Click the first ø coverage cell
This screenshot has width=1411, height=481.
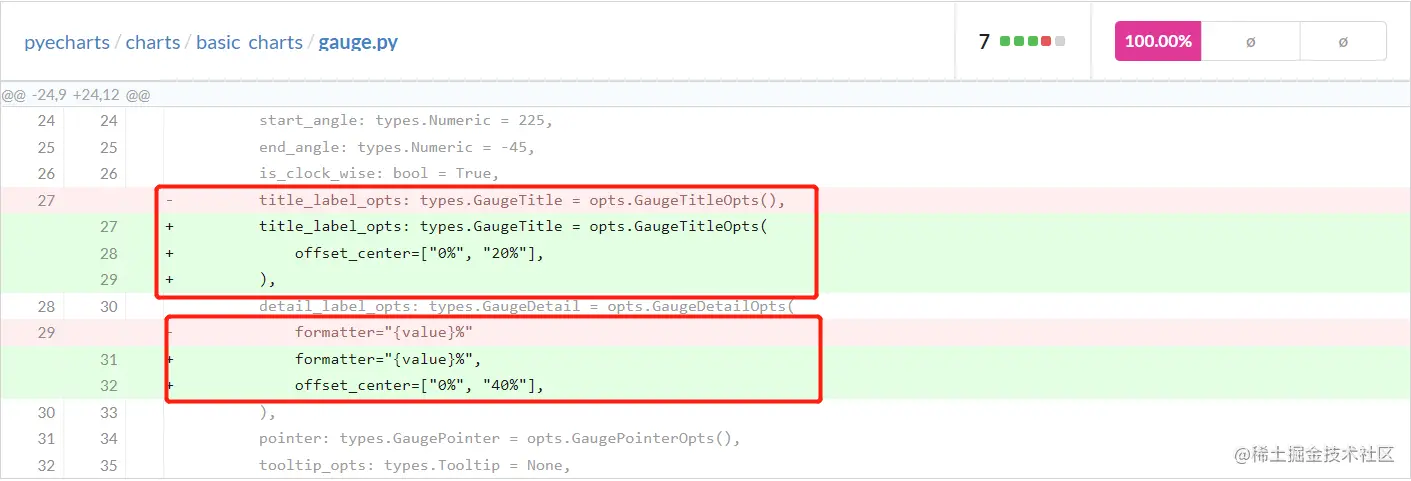point(1250,42)
